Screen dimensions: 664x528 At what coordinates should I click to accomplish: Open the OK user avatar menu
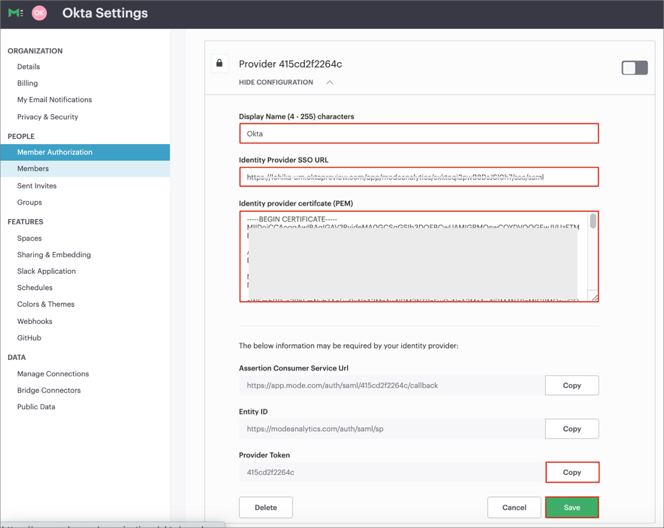pos(40,13)
